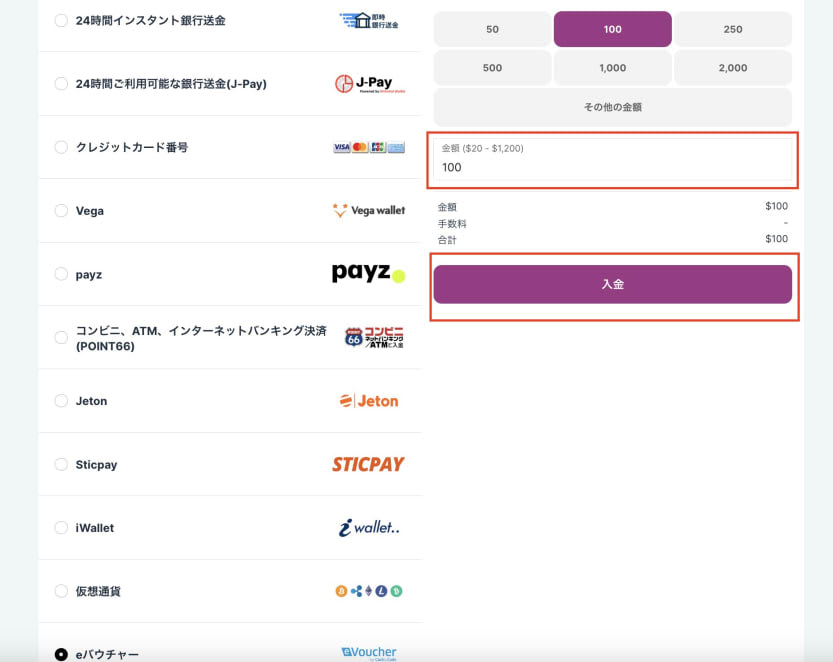
Task: Select the POINT66 convenience store radio button
Action: click(61, 338)
